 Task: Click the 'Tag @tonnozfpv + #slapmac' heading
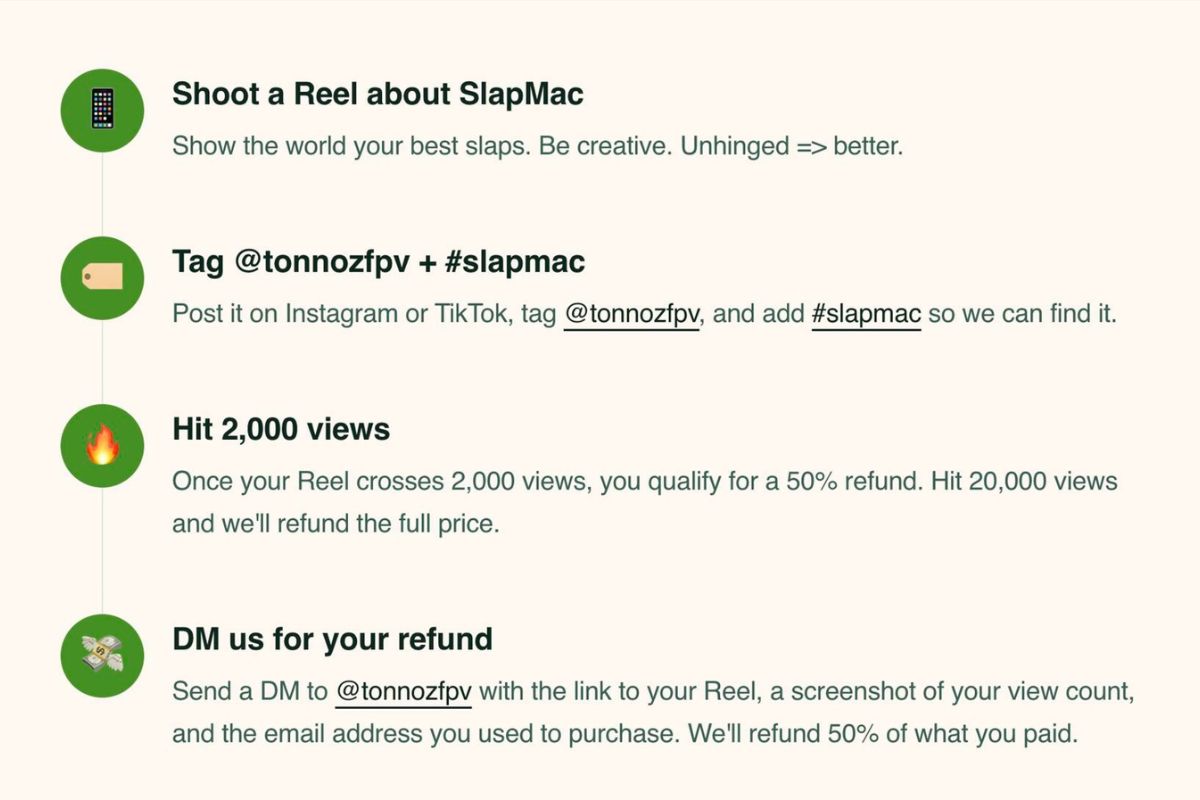pos(378,262)
